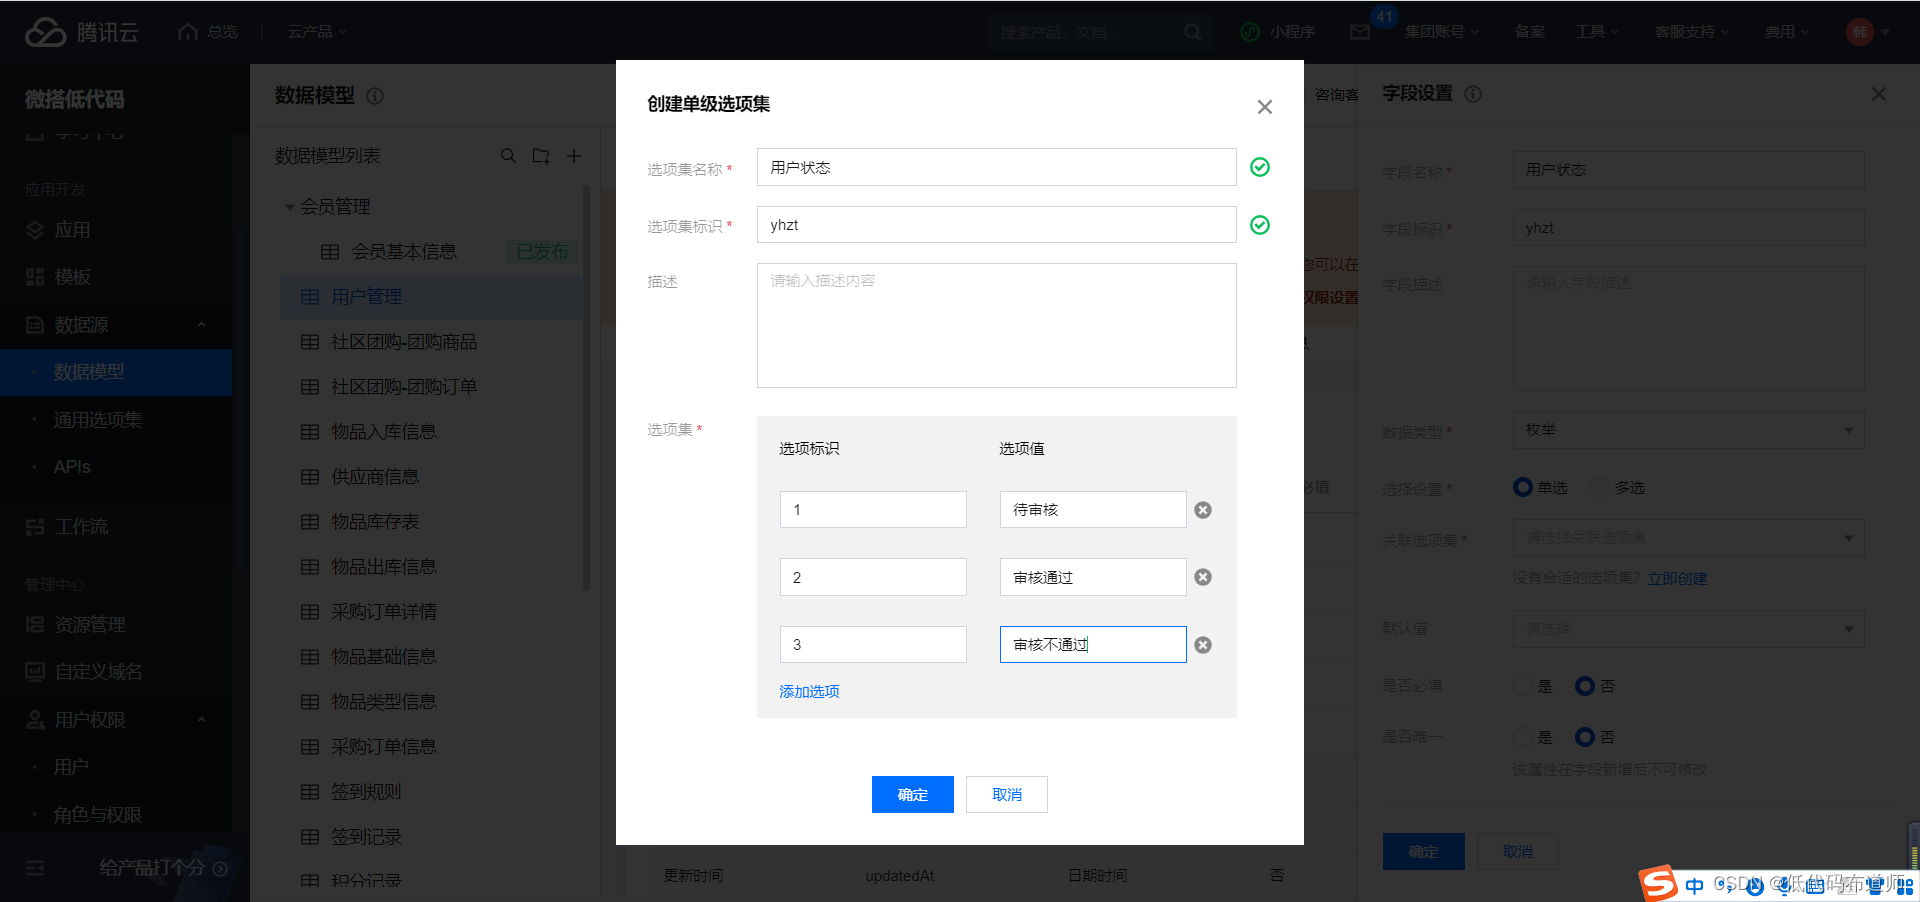1920x902 pixels.
Task: Open the 客服支持 menu in top bar
Action: pos(1685,31)
